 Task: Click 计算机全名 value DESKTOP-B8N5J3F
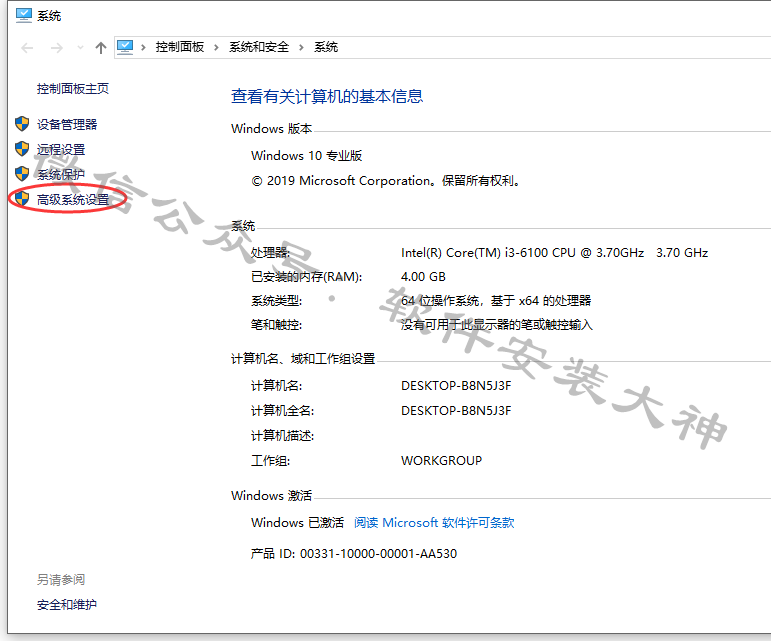pyautogui.click(x=456, y=411)
